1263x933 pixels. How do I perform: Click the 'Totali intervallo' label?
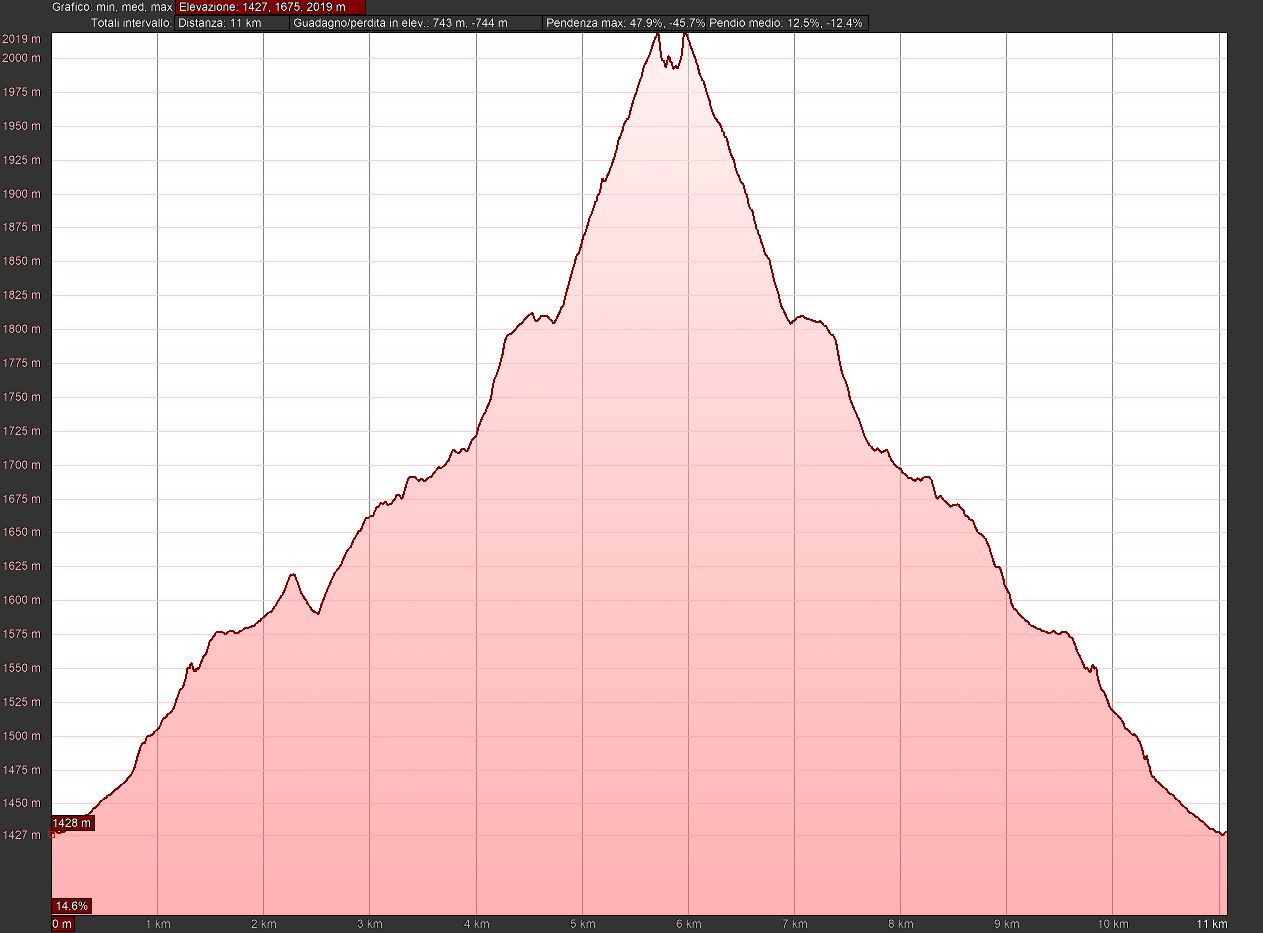pos(131,23)
